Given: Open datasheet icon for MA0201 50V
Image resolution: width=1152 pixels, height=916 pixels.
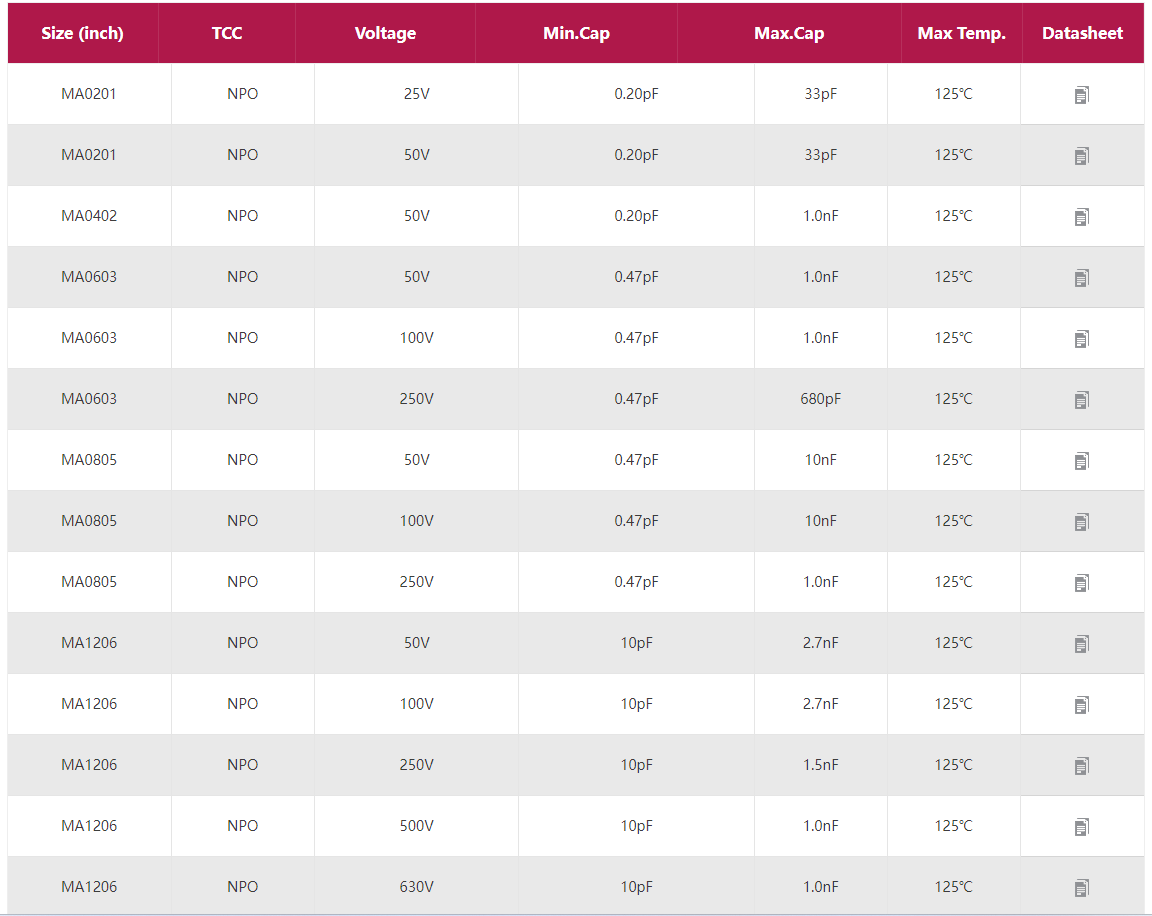Looking at the screenshot, I should 1081,156.
